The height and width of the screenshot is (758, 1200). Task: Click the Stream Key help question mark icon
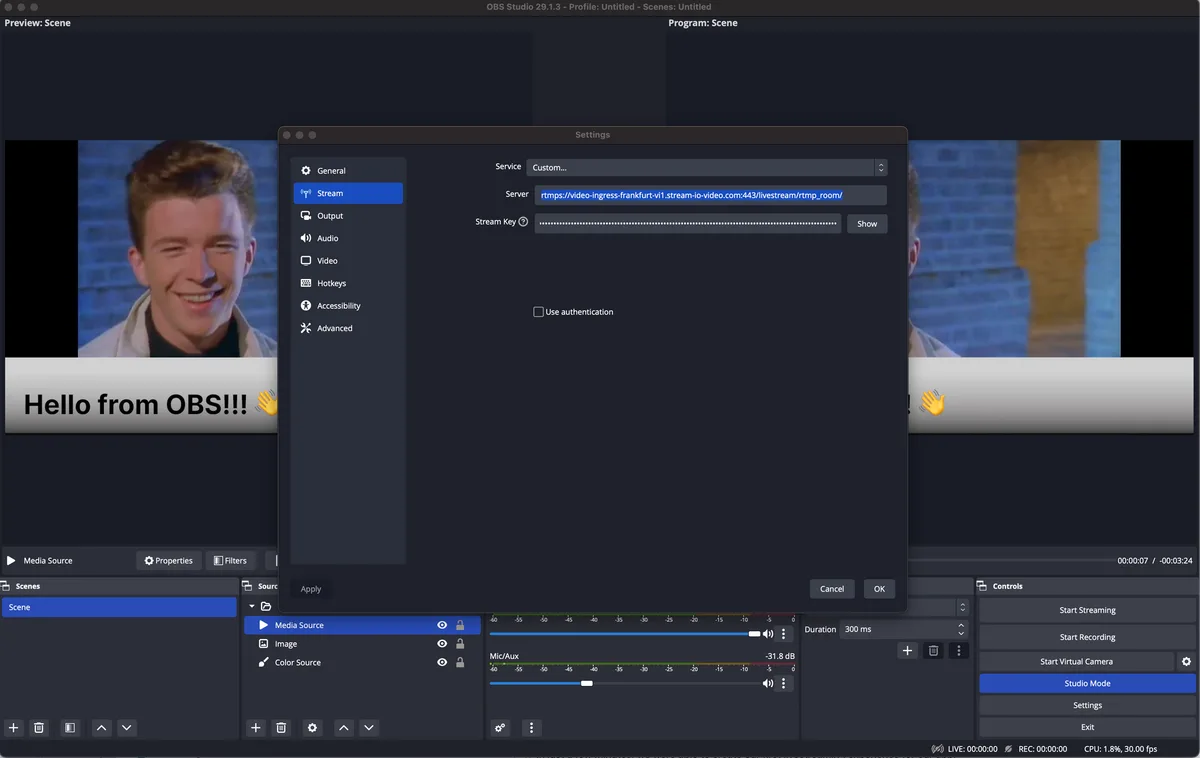pos(523,222)
